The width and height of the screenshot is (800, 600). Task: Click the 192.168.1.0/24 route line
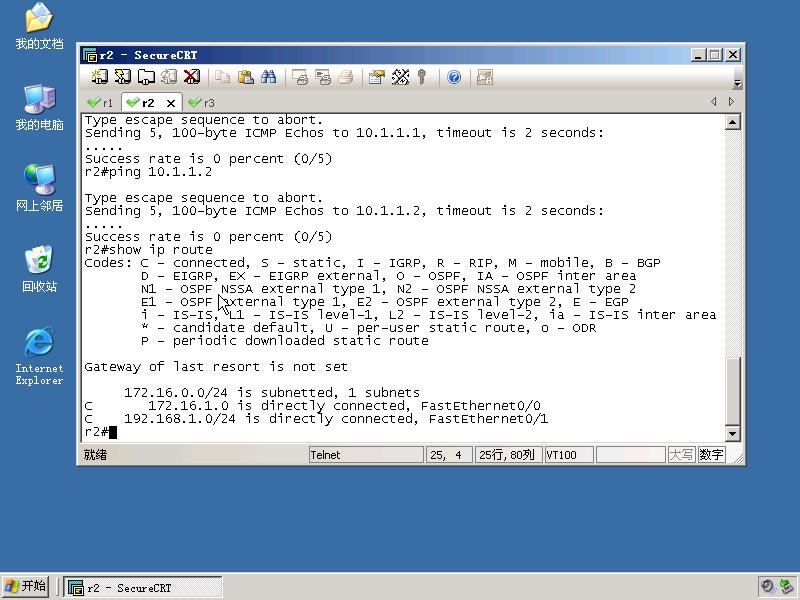tap(316, 419)
